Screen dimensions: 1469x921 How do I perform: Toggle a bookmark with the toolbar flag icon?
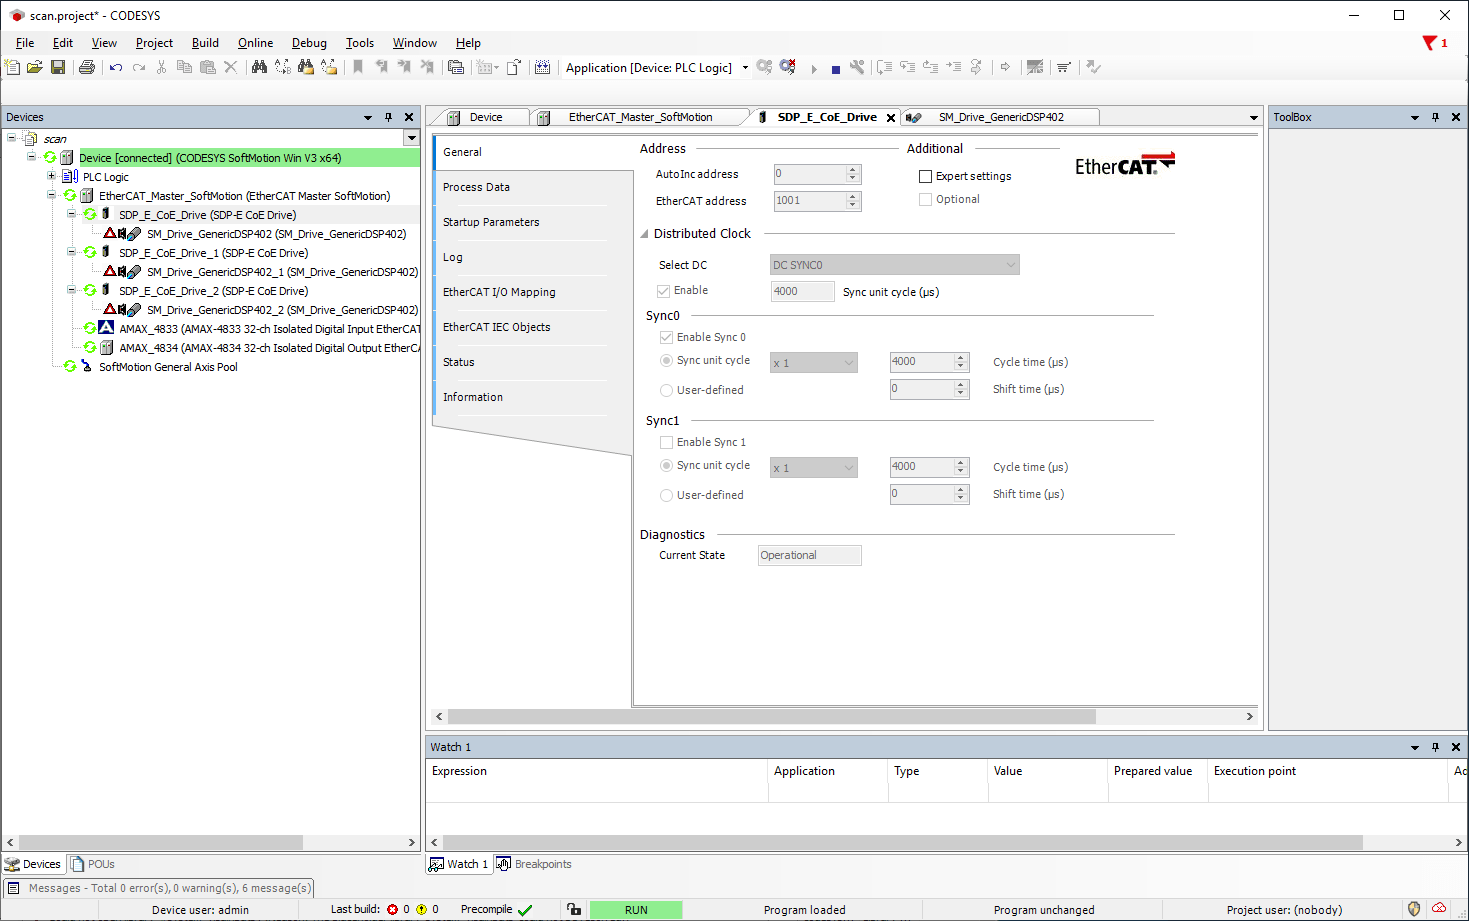pos(358,67)
